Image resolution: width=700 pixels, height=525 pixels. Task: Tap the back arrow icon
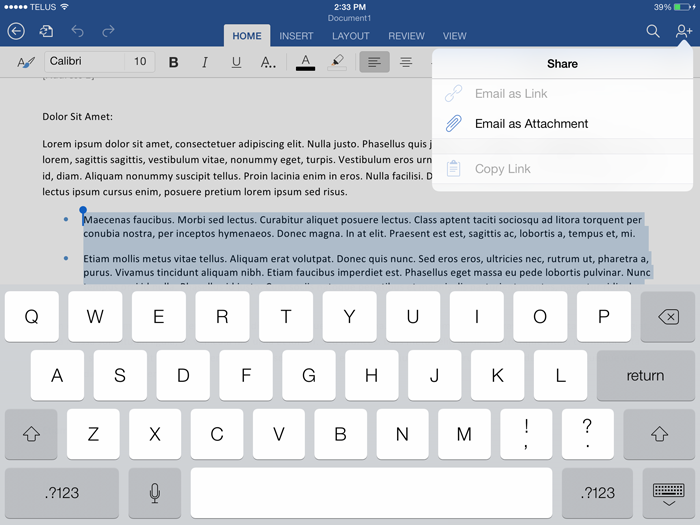click(x=16, y=31)
